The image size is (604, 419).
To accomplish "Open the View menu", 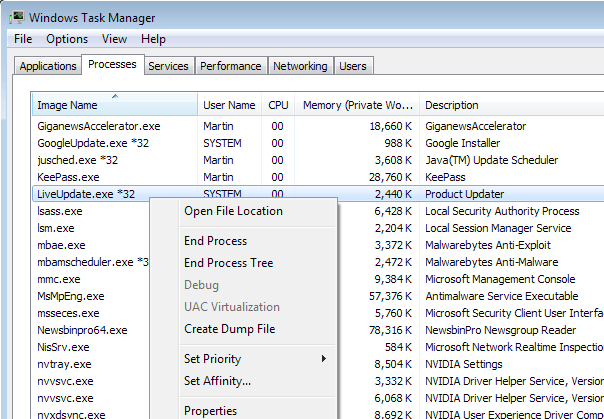I will [114, 39].
